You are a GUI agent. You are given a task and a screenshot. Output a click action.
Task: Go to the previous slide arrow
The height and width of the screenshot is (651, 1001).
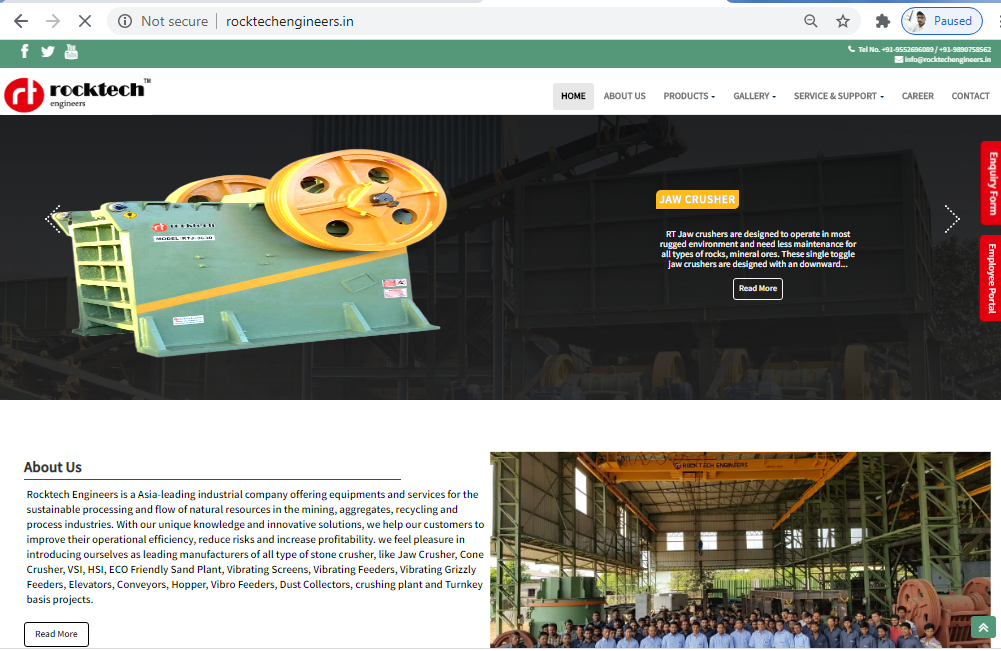tap(54, 219)
